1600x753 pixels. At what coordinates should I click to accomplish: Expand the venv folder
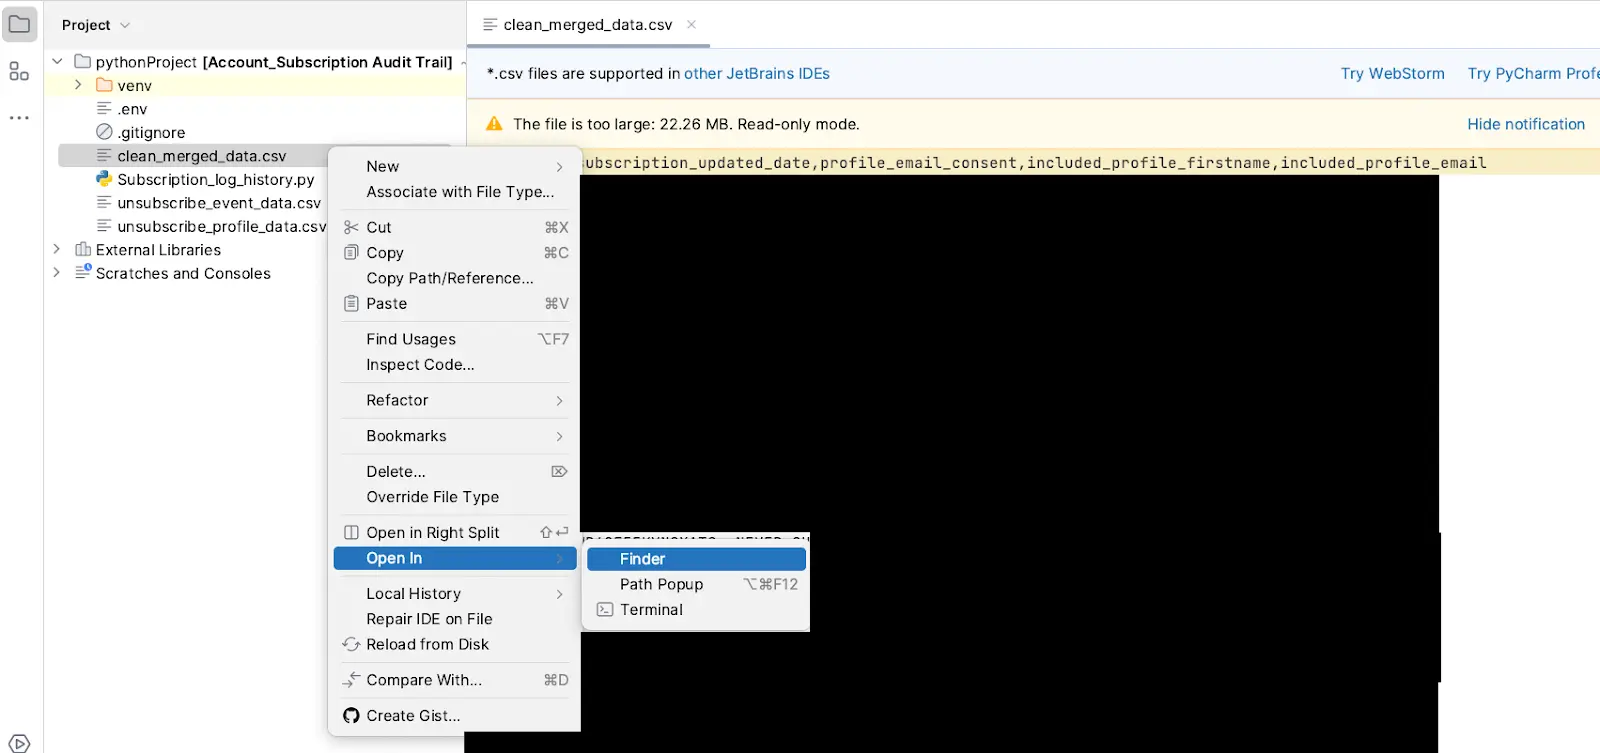(78, 85)
